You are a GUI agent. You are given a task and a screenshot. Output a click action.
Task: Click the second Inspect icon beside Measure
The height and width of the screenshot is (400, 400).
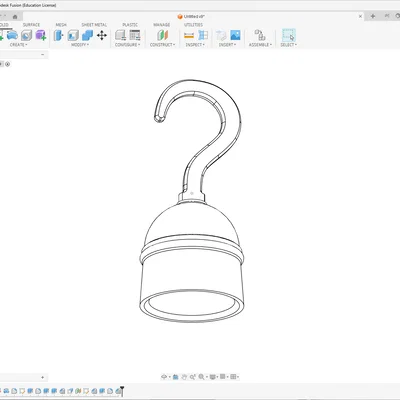(203, 35)
